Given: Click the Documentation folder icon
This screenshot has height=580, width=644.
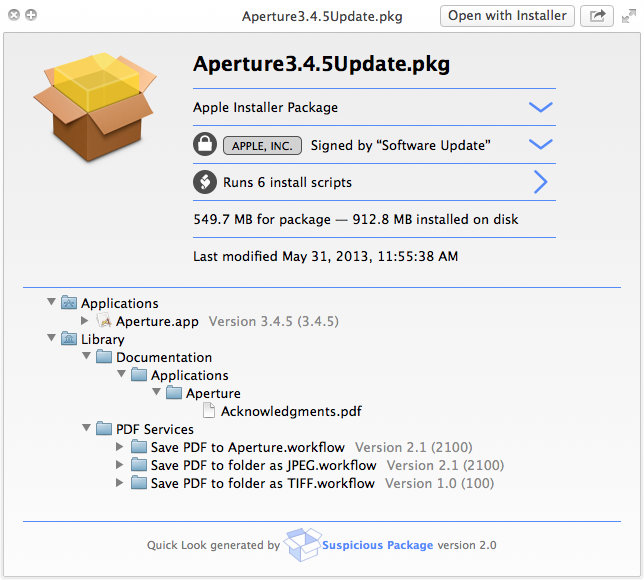Looking at the screenshot, I should pos(104,357).
